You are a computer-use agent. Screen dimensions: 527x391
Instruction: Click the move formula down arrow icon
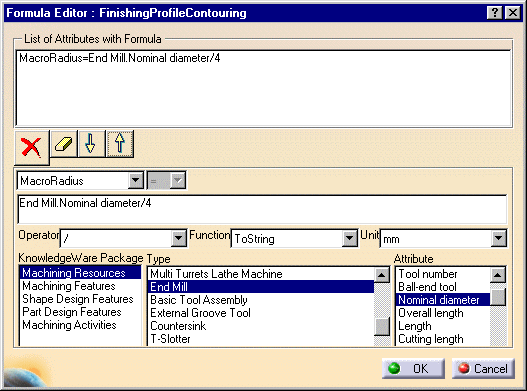coord(91,144)
